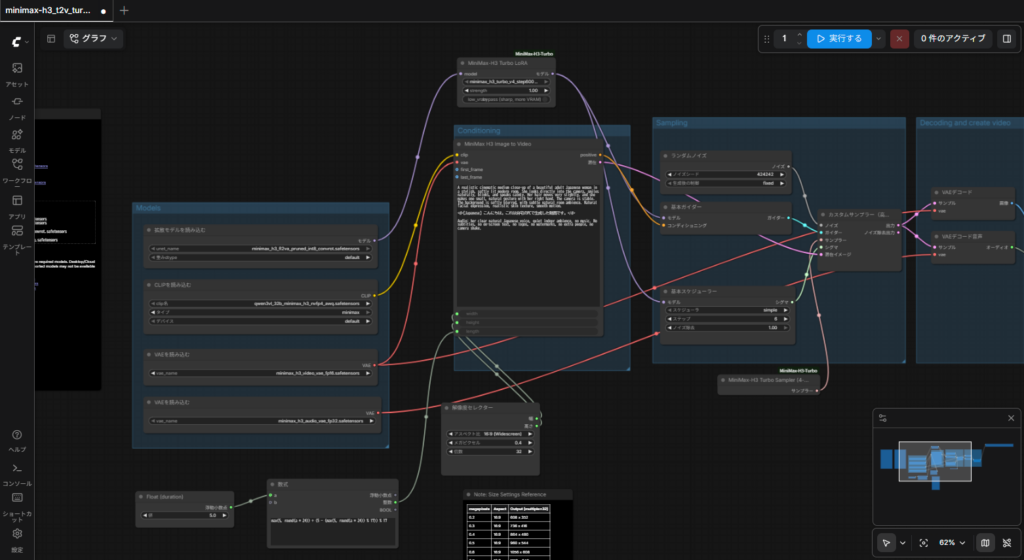Viewport: 1024px width, 560px height.
Task: Close the minimap panel
Action: coord(1011,418)
